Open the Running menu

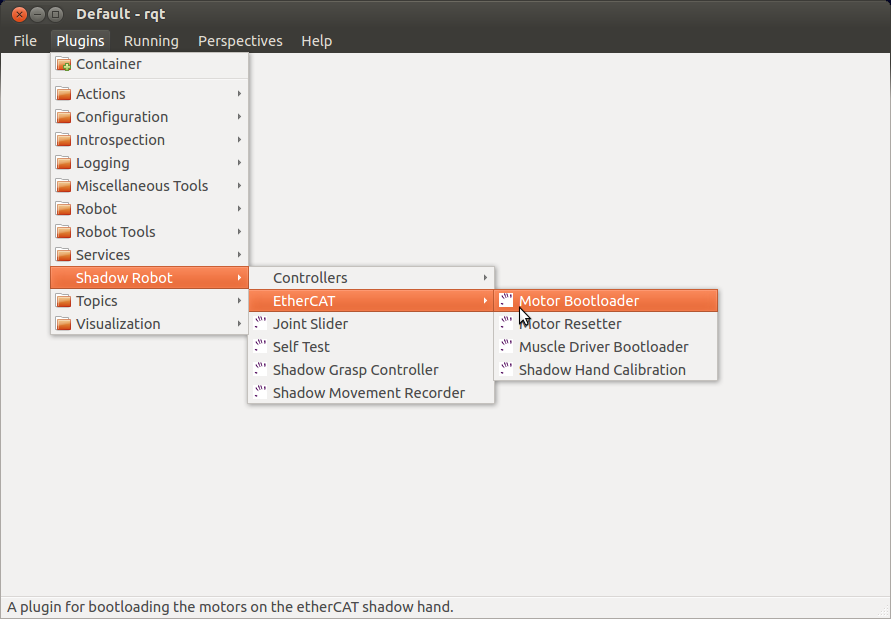coord(151,41)
